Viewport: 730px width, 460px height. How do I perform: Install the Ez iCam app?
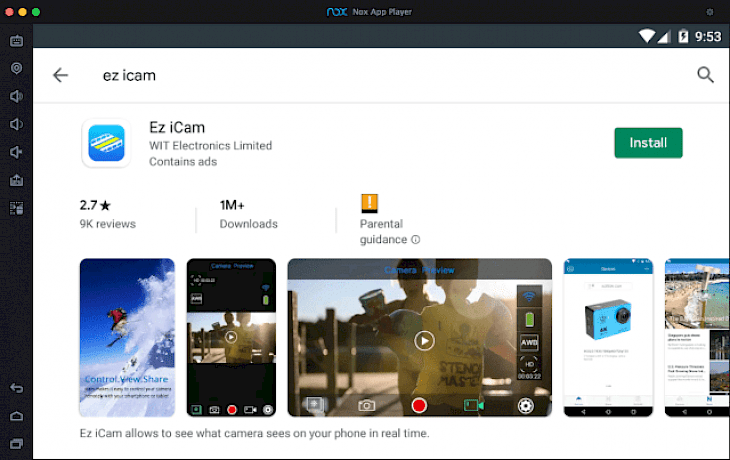648,143
